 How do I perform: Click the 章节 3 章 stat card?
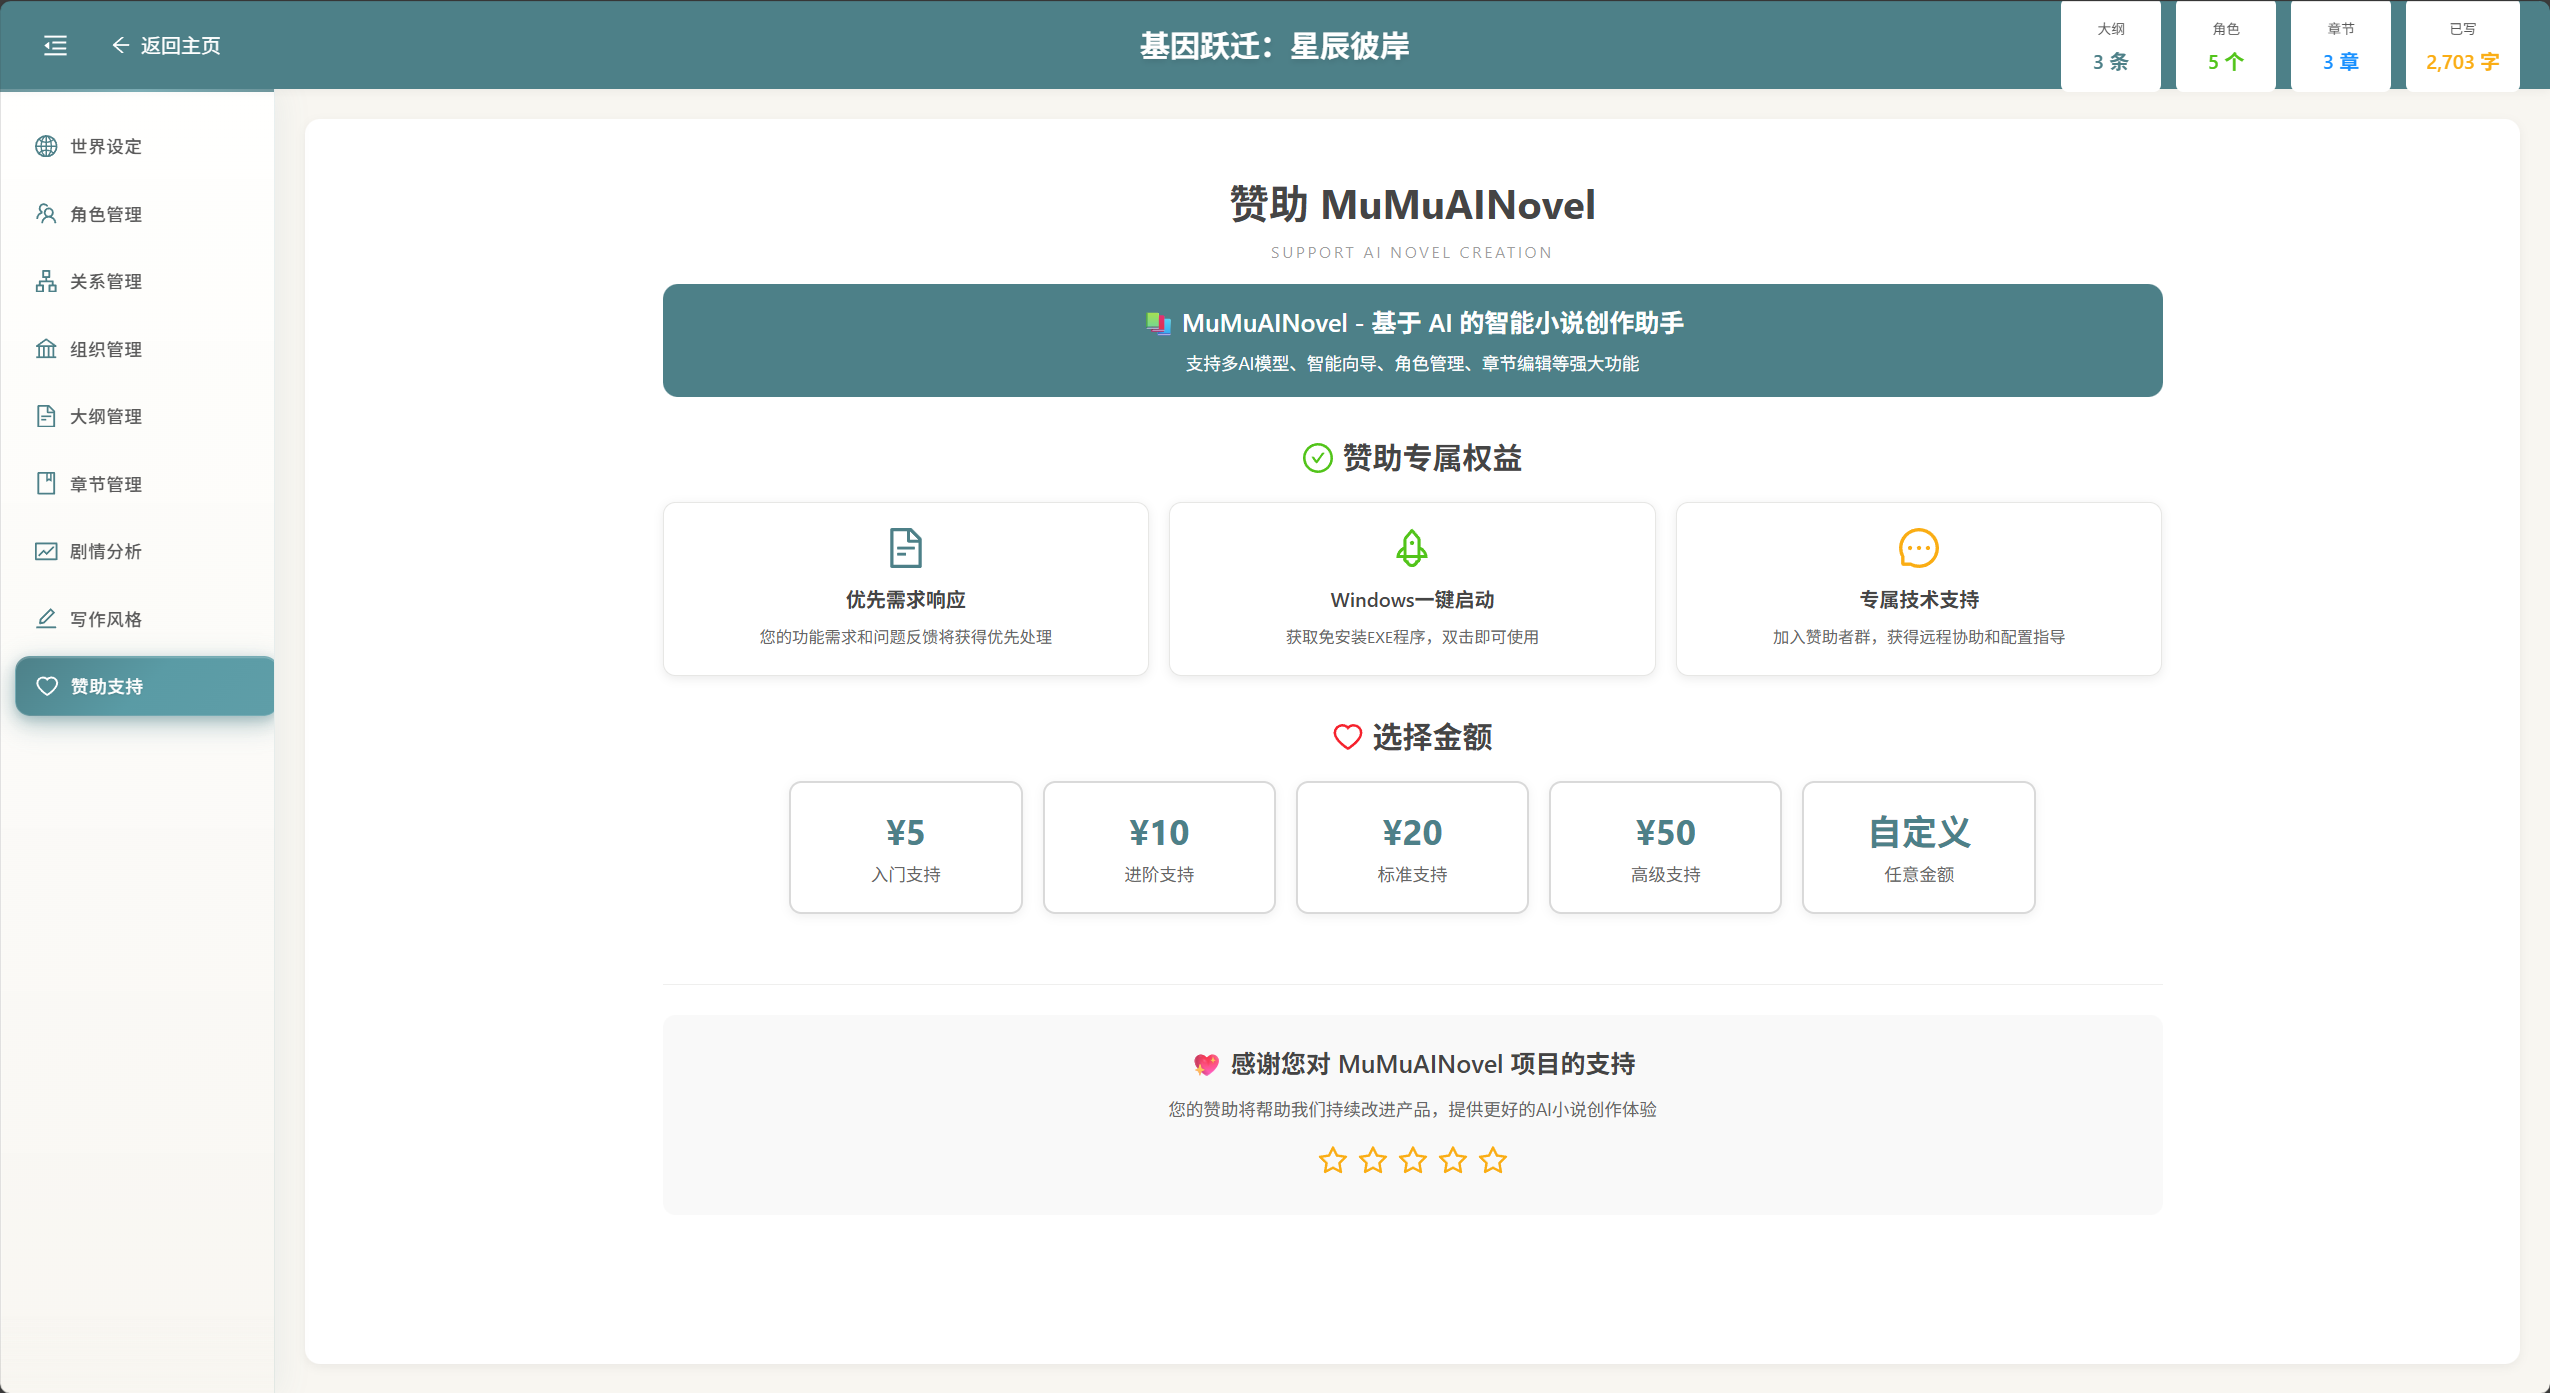click(2341, 47)
